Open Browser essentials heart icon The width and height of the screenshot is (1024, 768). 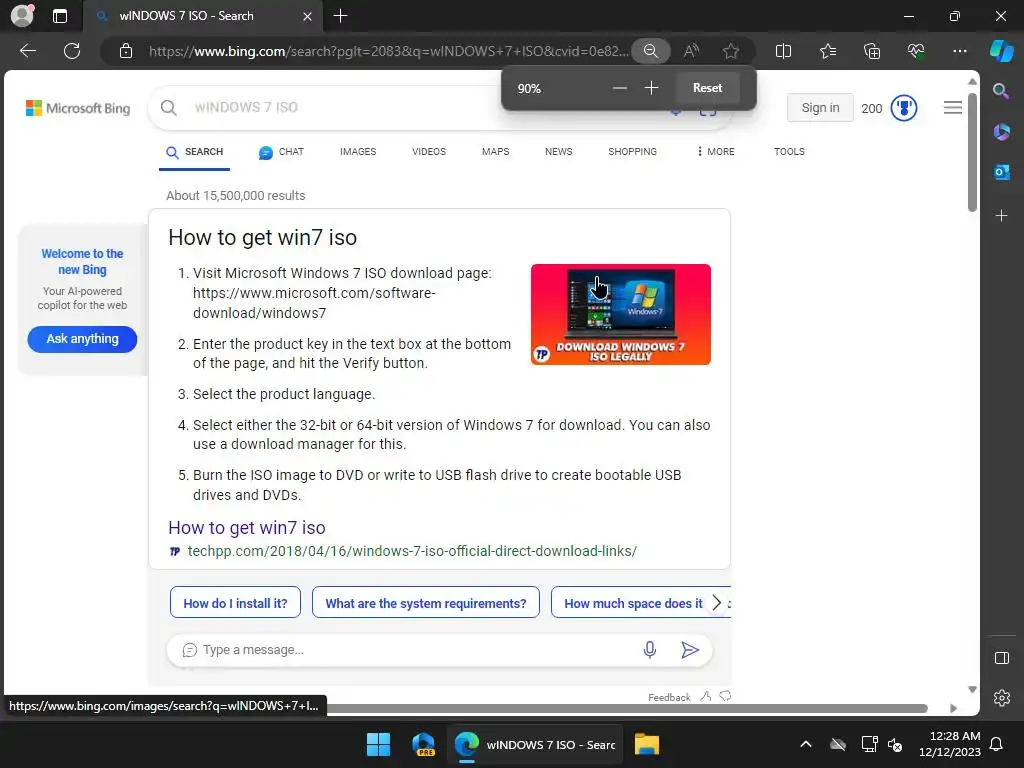916,51
